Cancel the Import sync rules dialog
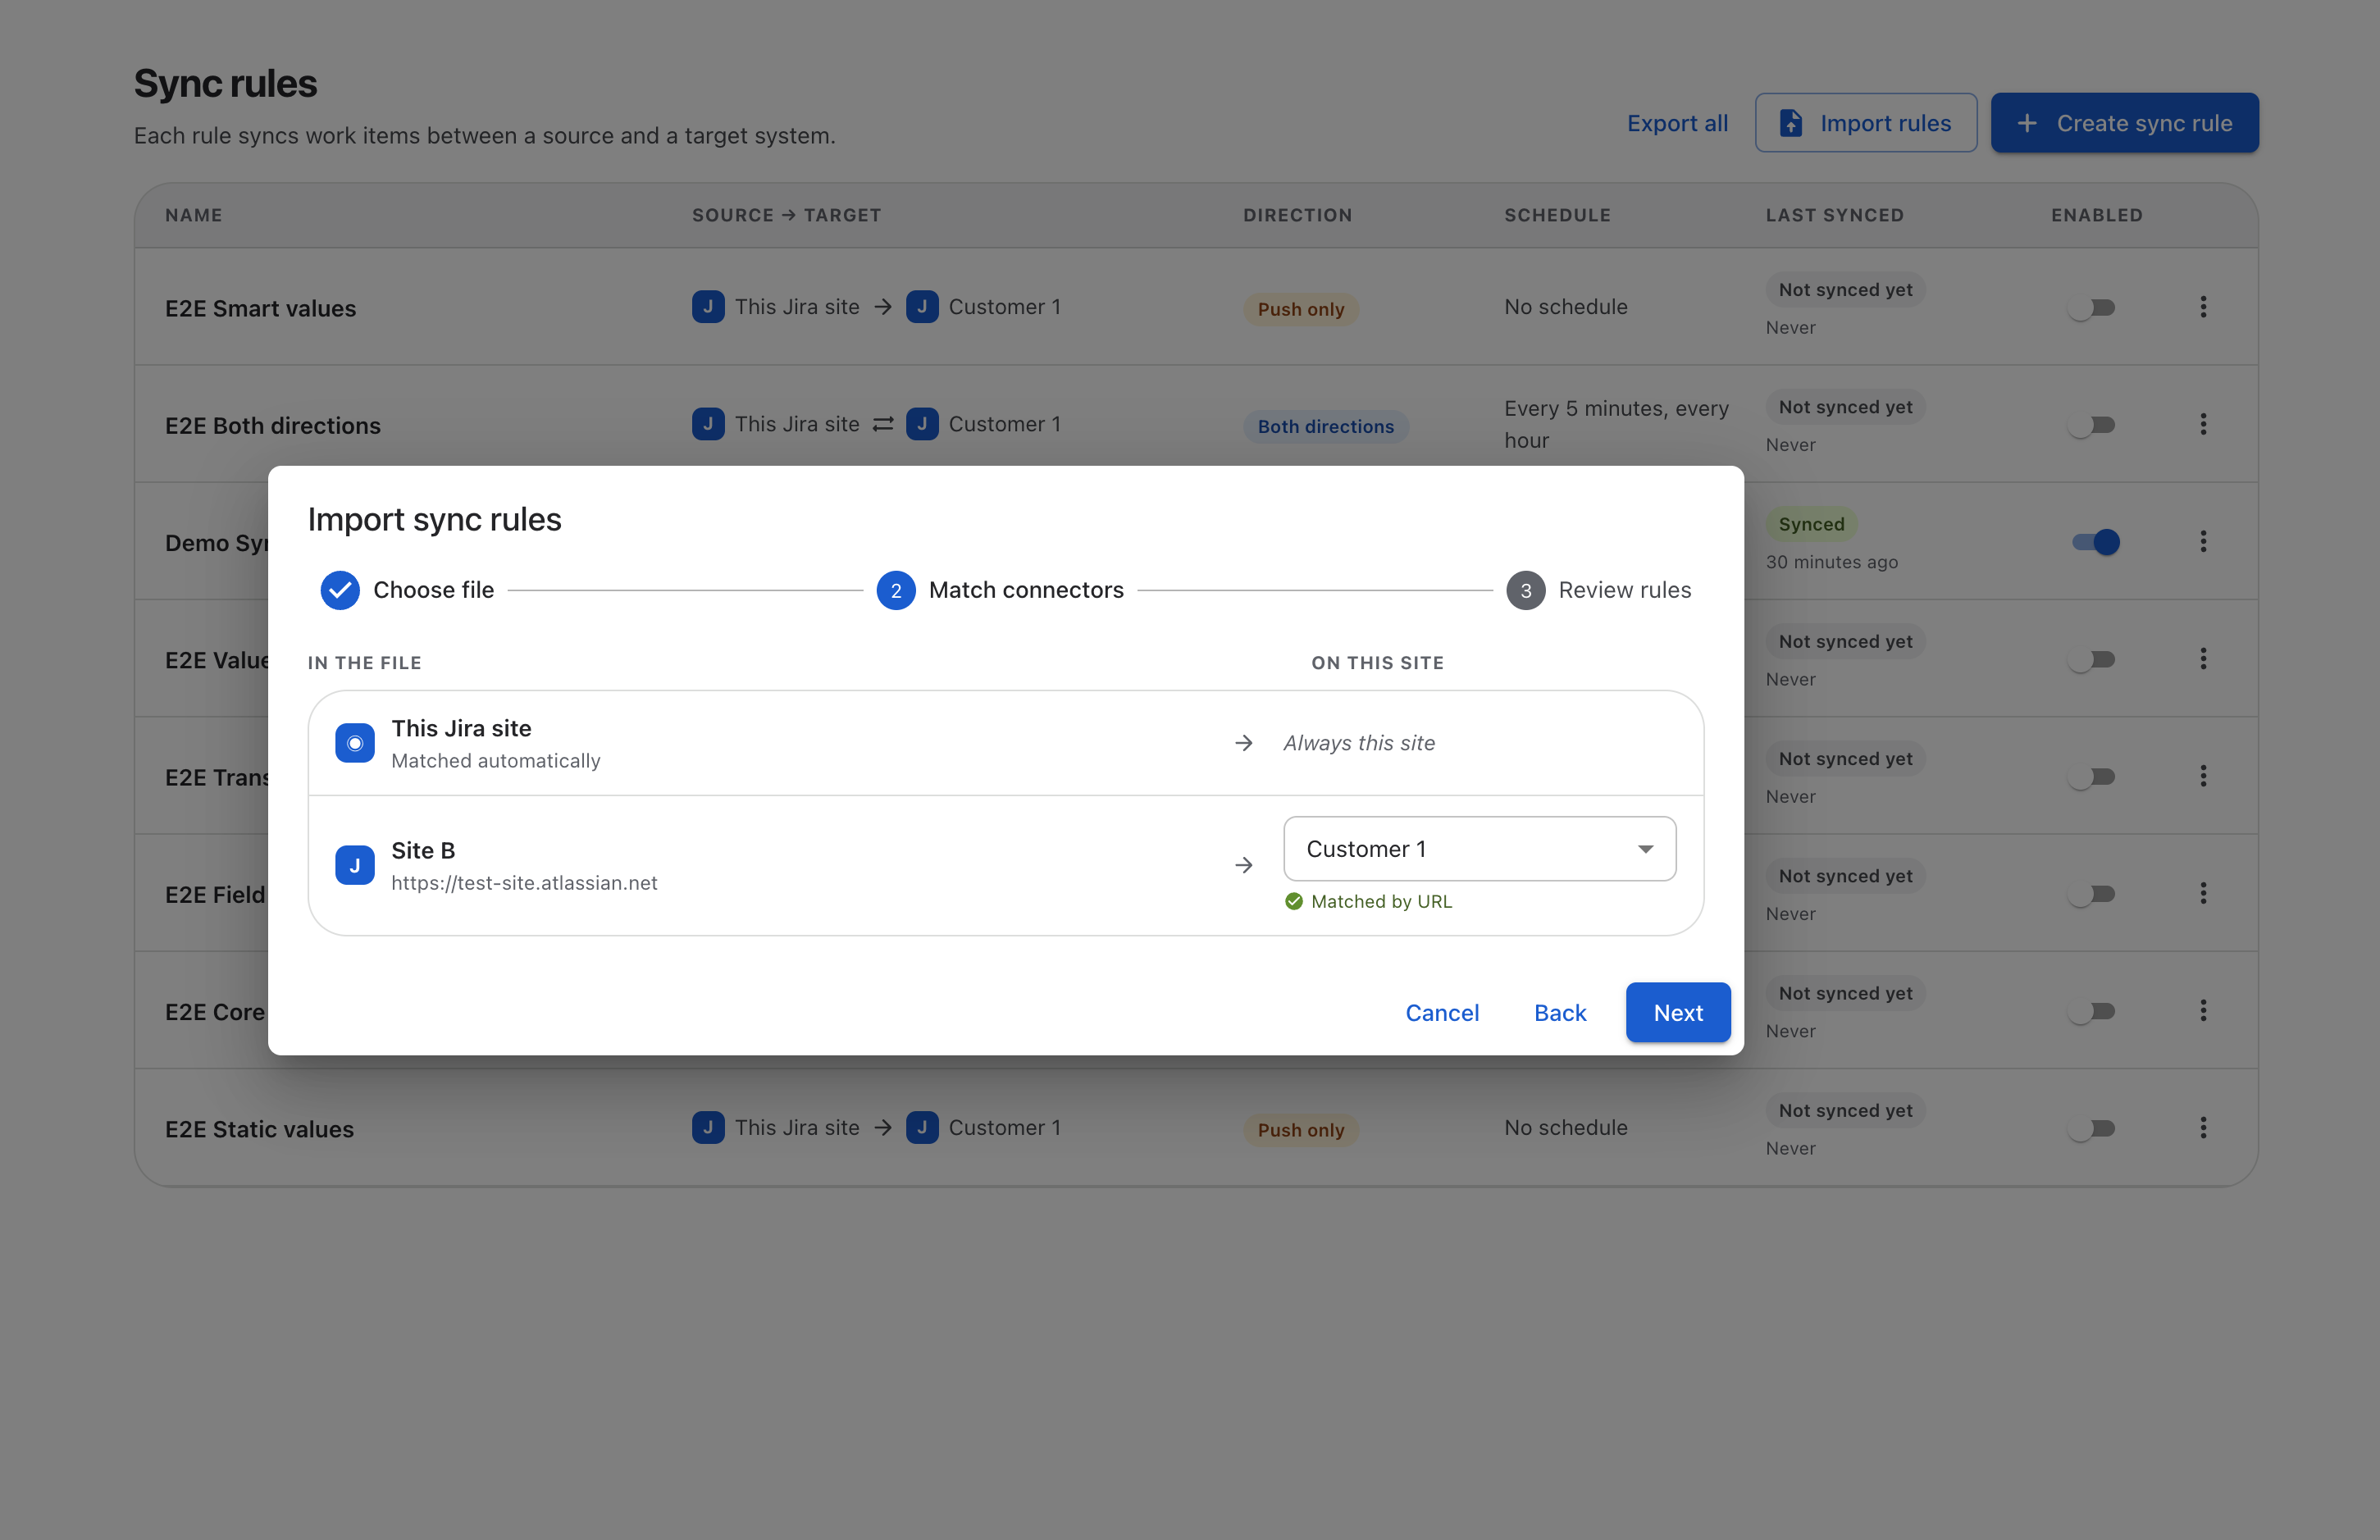Viewport: 2380px width, 1540px height. pyautogui.click(x=1441, y=1012)
